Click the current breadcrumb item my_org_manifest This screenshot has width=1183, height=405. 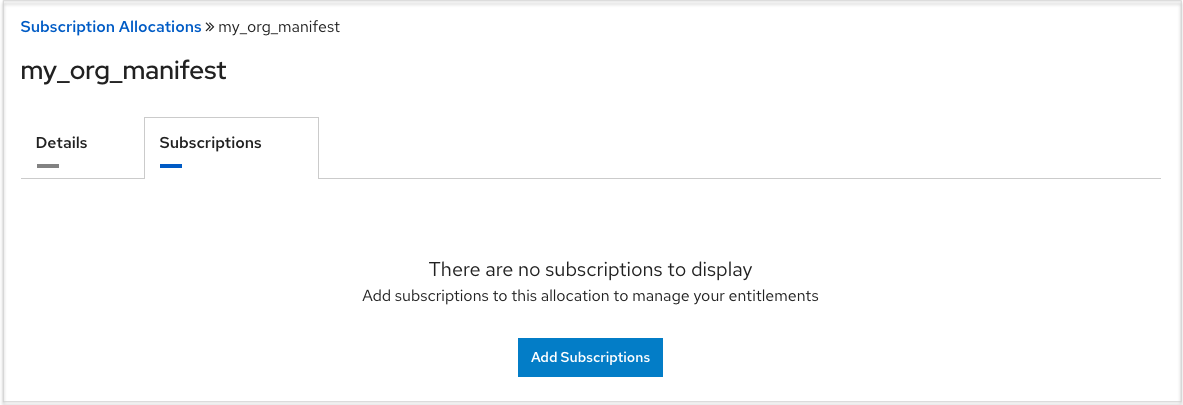(x=279, y=27)
